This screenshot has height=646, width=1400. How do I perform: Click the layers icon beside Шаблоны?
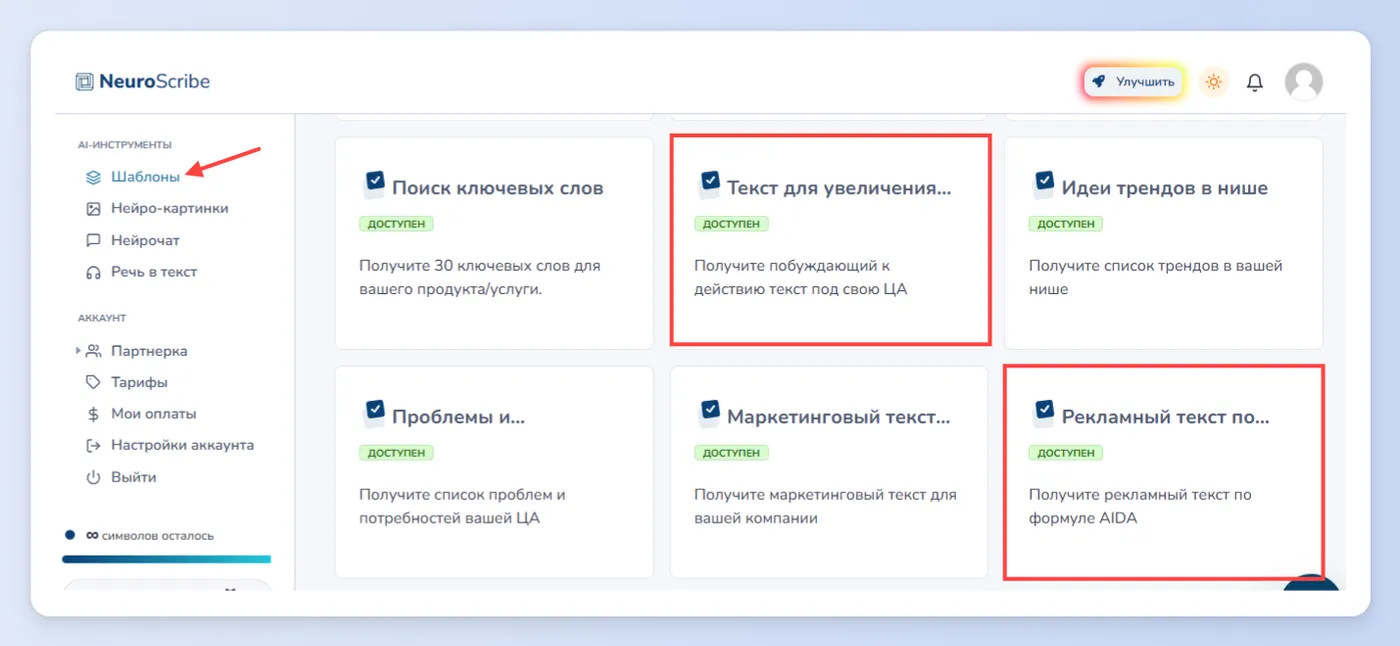[93, 177]
